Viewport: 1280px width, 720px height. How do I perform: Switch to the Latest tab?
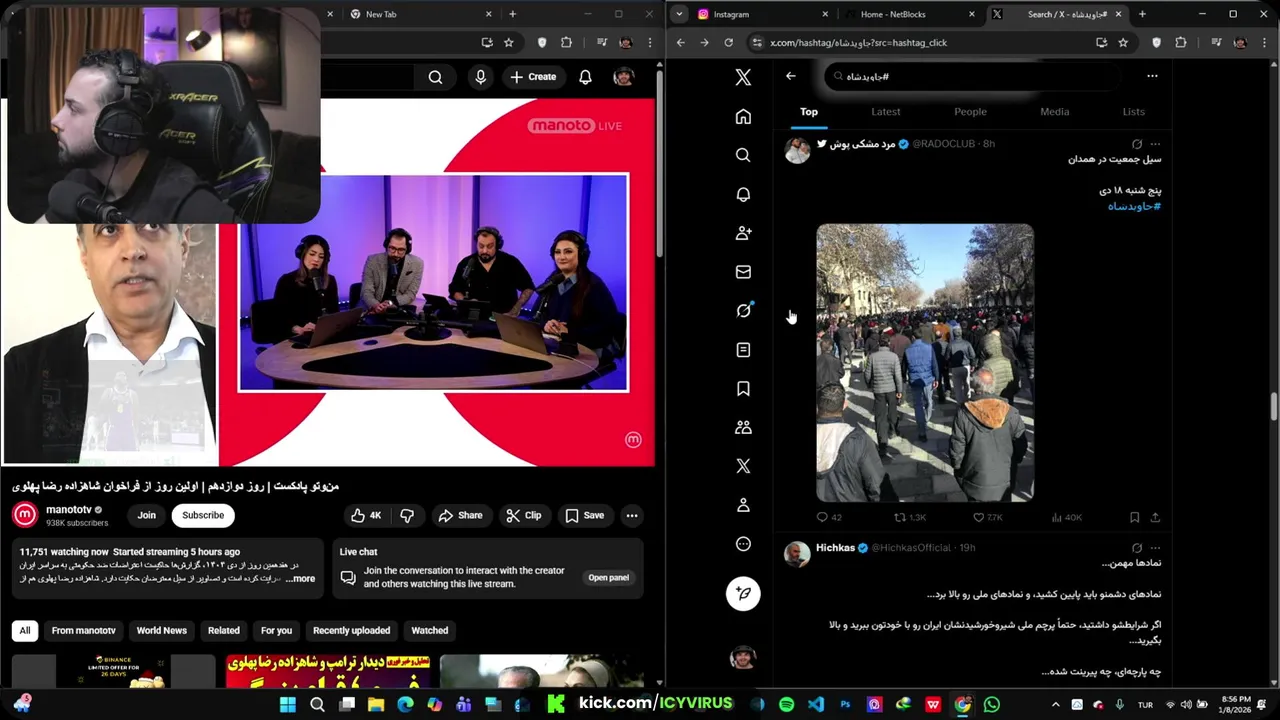(x=886, y=112)
